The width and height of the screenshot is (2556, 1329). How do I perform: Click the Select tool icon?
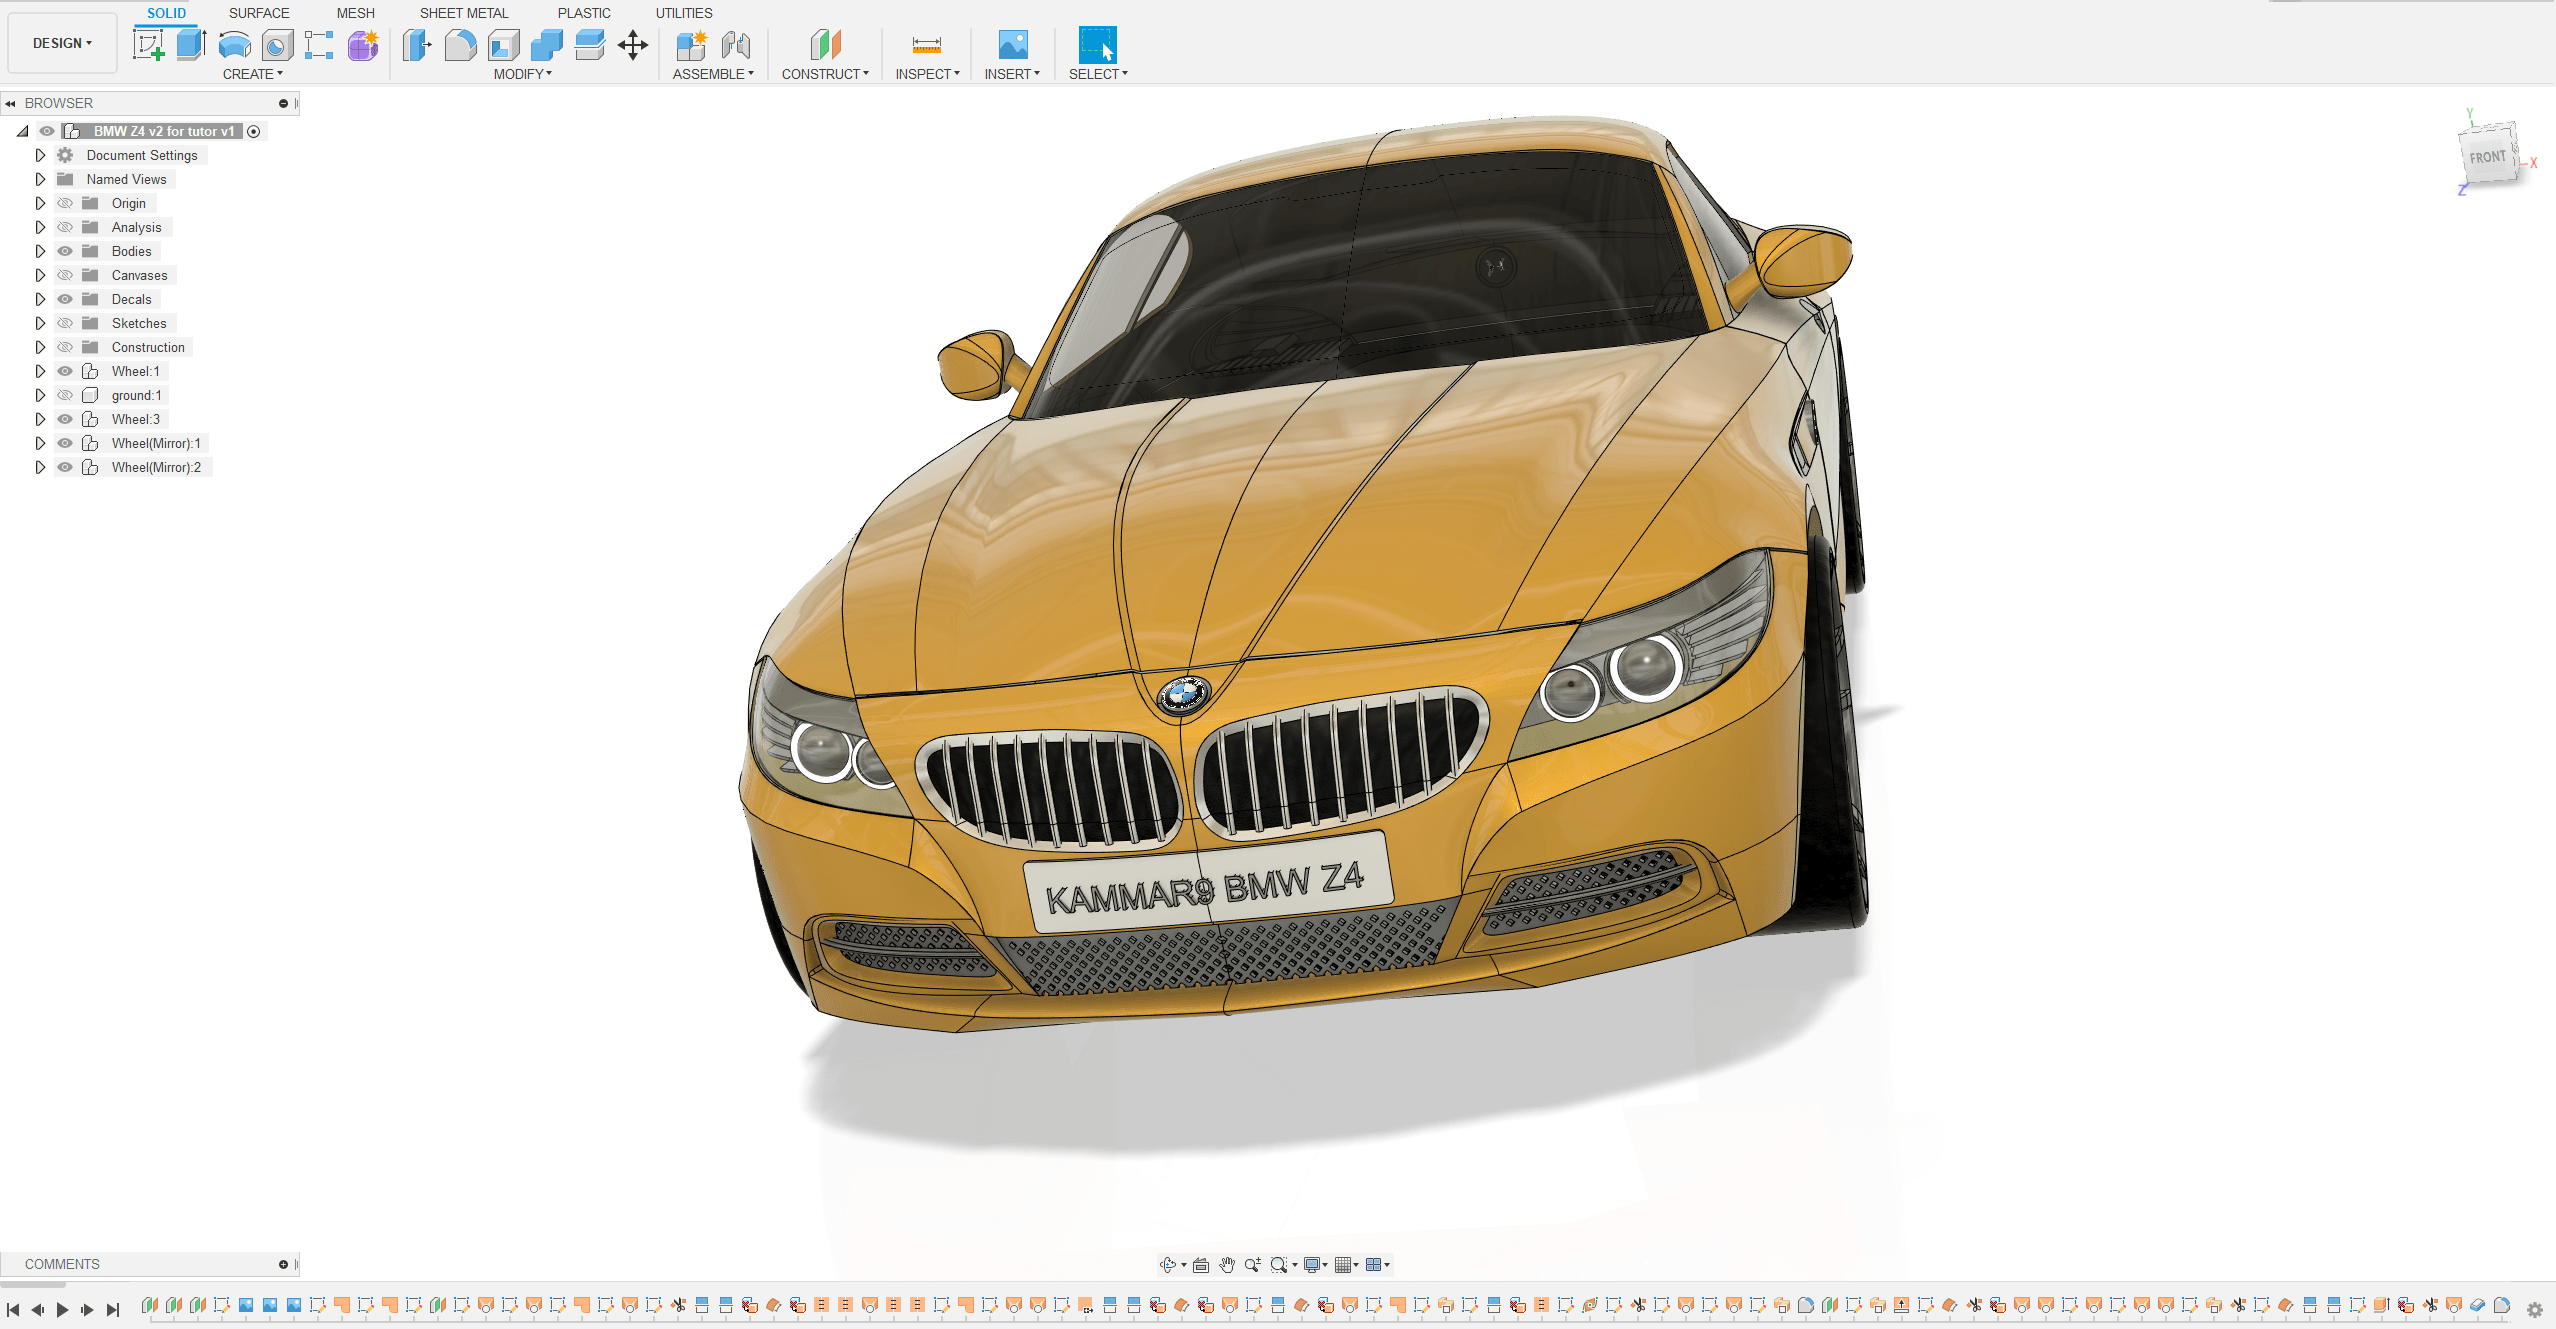(x=1097, y=45)
